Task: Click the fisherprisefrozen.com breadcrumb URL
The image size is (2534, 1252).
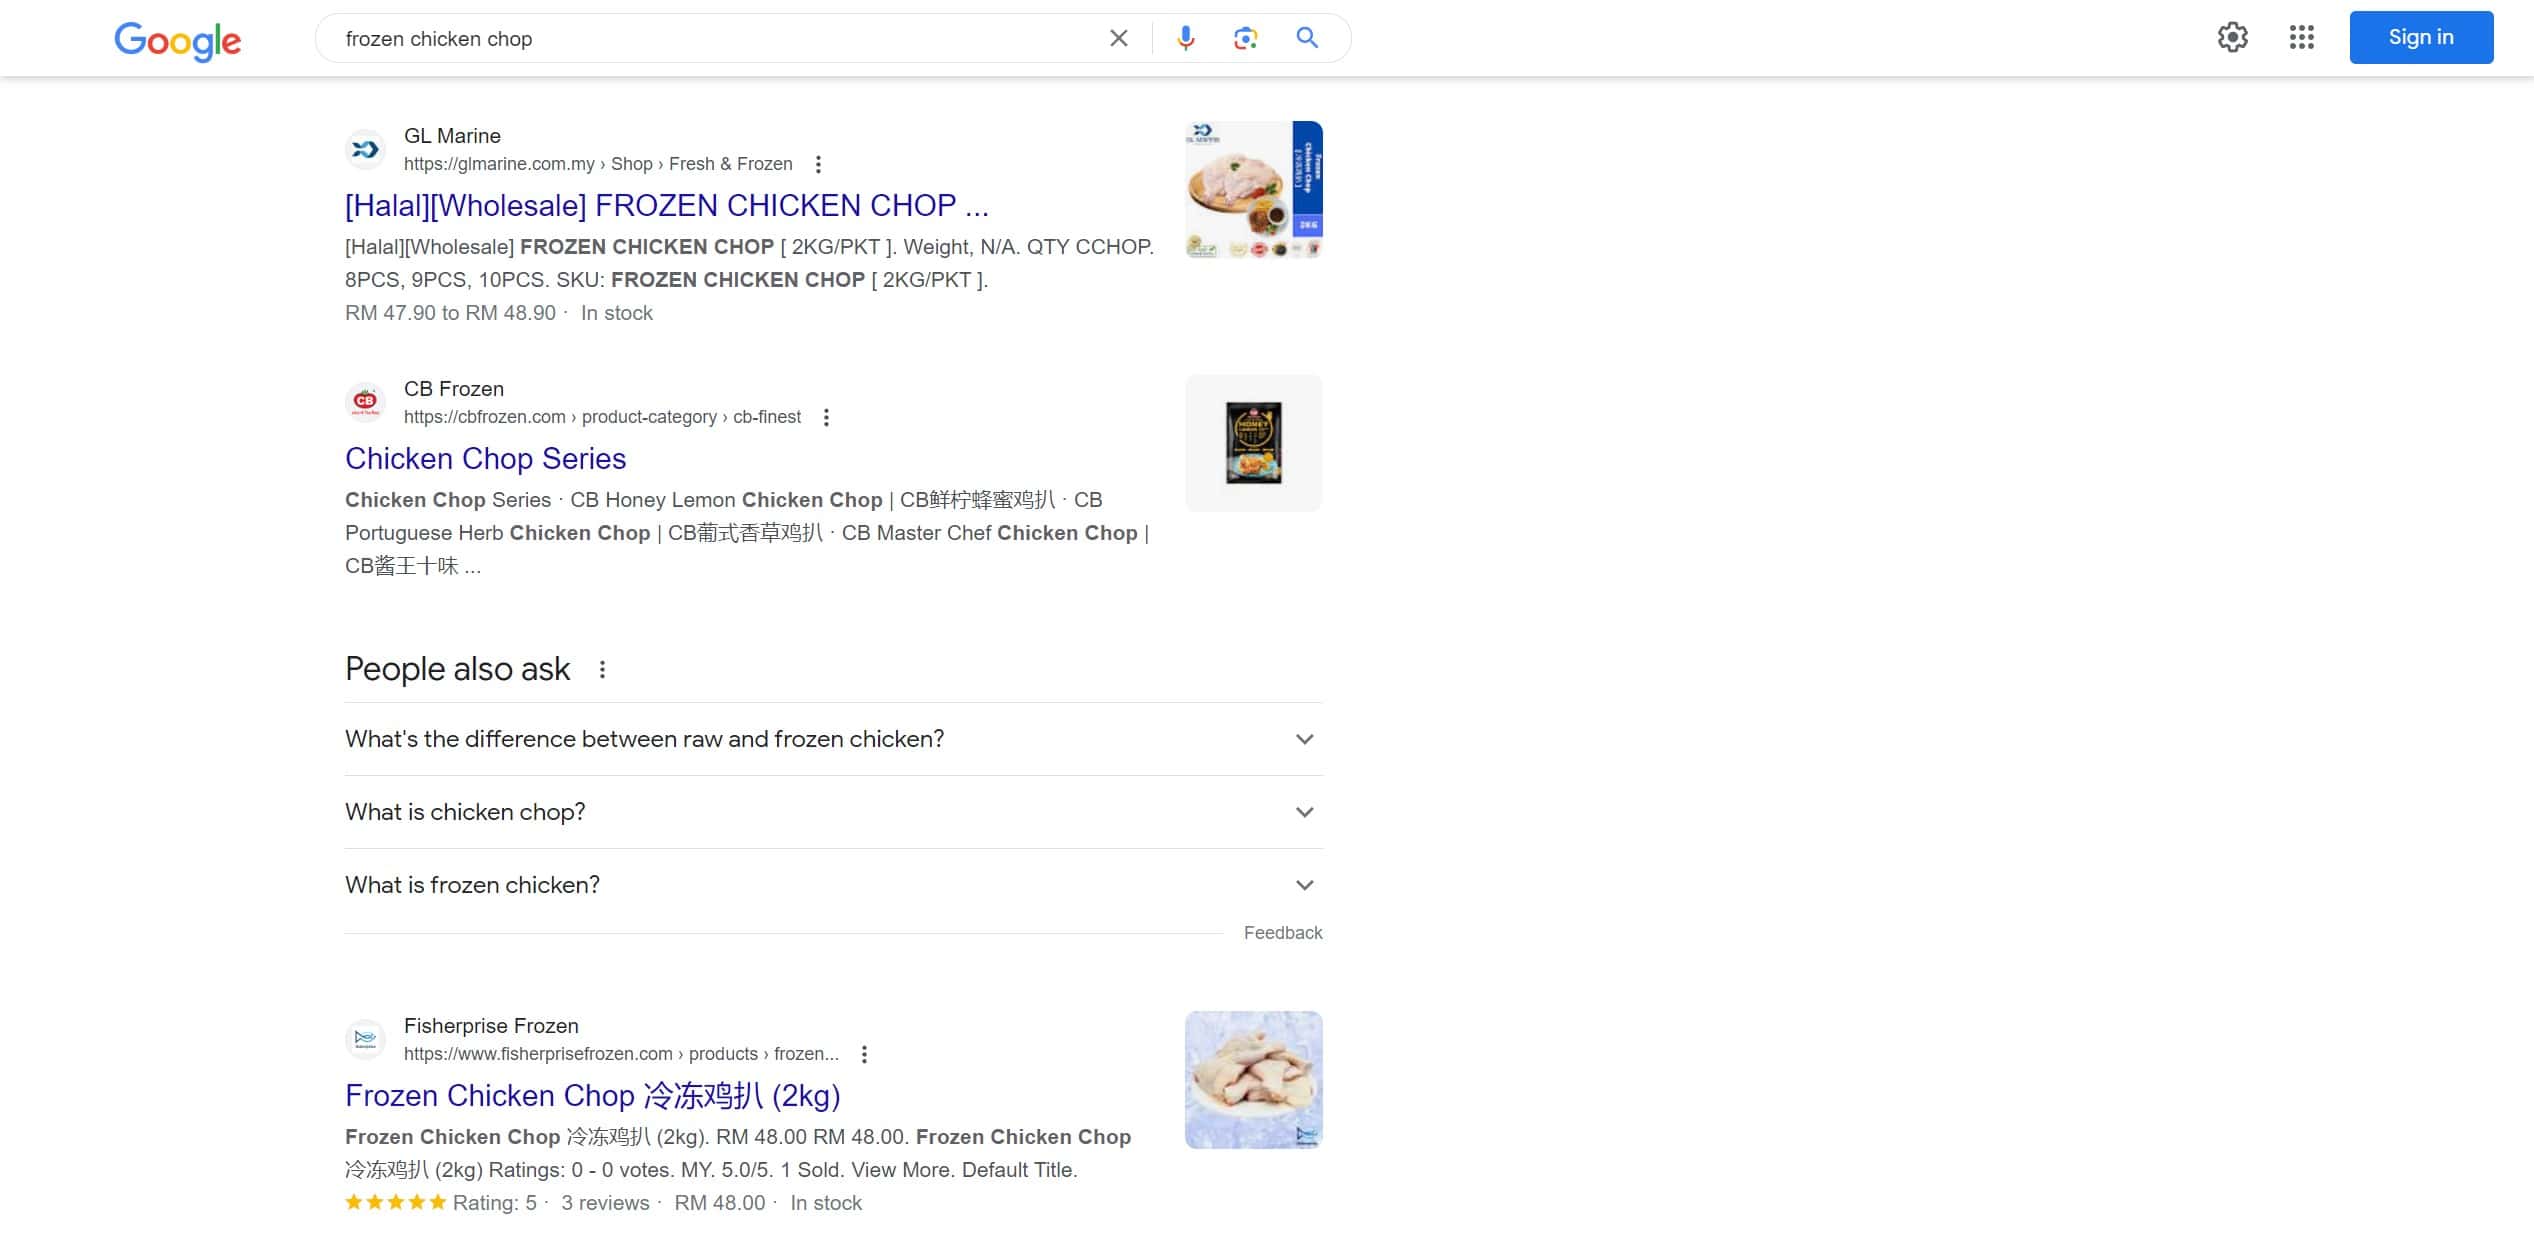Action: pos(621,1054)
